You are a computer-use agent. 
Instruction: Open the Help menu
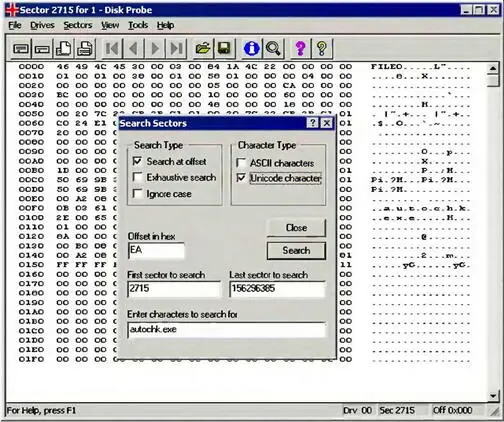point(165,25)
